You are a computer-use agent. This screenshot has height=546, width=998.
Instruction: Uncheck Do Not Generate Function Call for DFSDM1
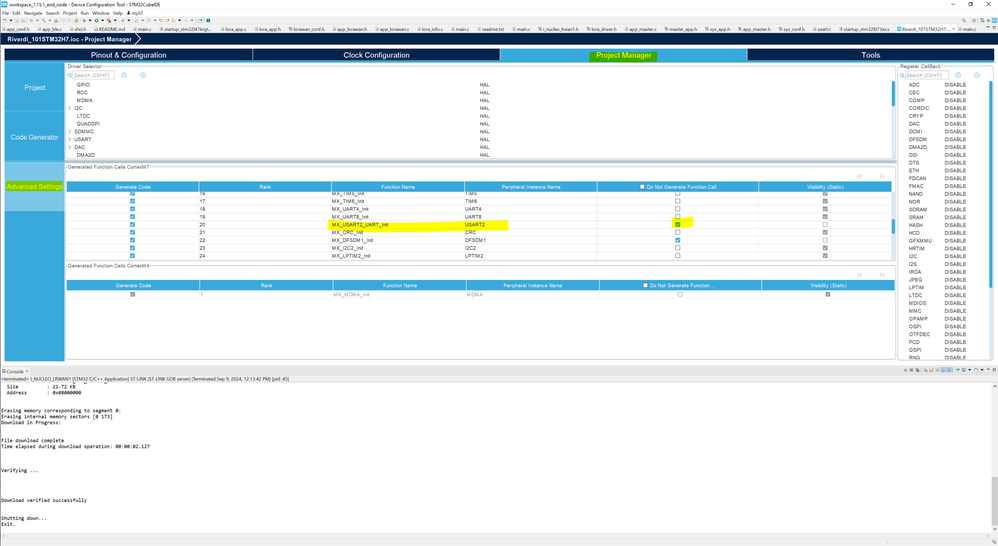[677, 240]
